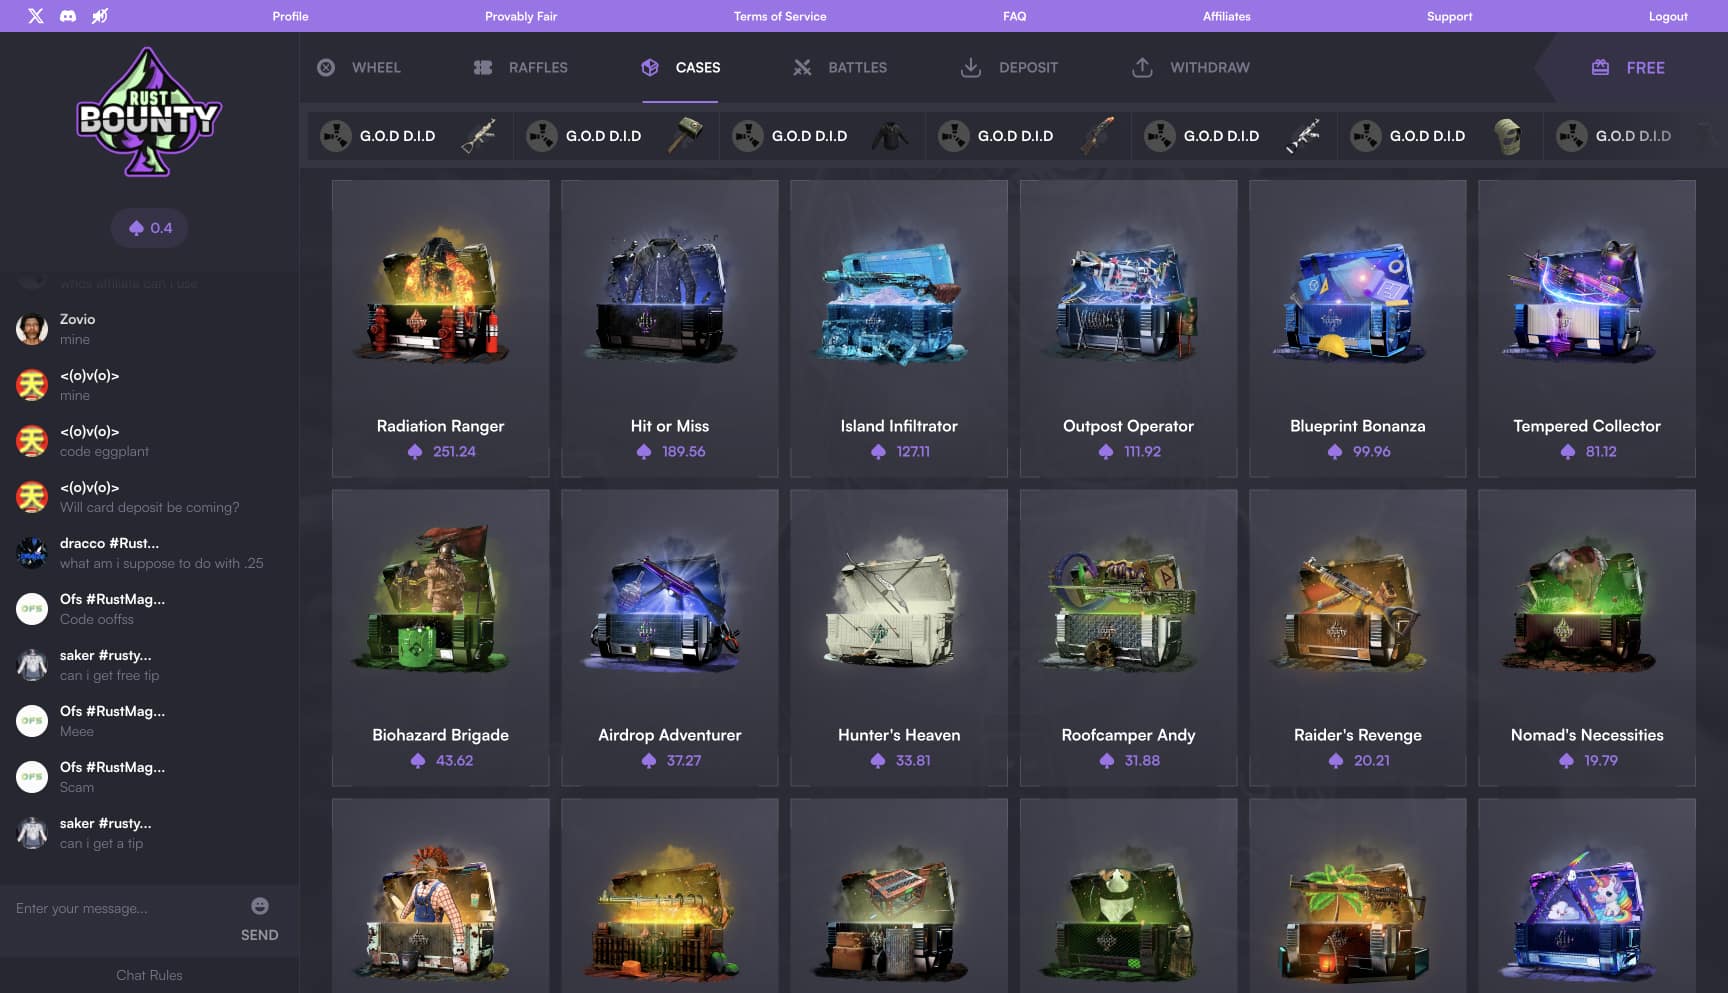Switch to the Raffles tab
Image resolution: width=1728 pixels, height=993 pixels.
pos(520,67)
